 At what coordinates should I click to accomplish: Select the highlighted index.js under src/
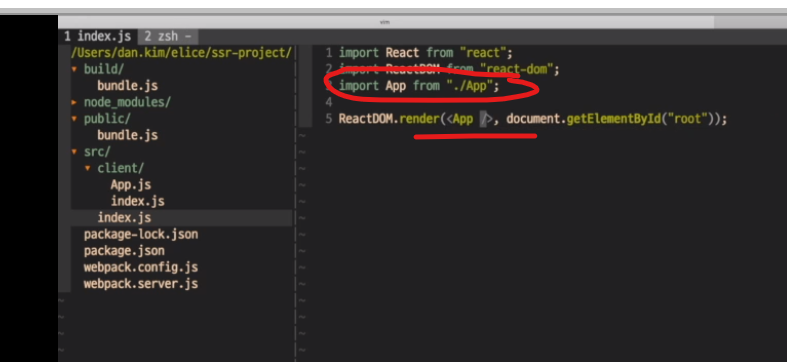[x=124, y=218]
